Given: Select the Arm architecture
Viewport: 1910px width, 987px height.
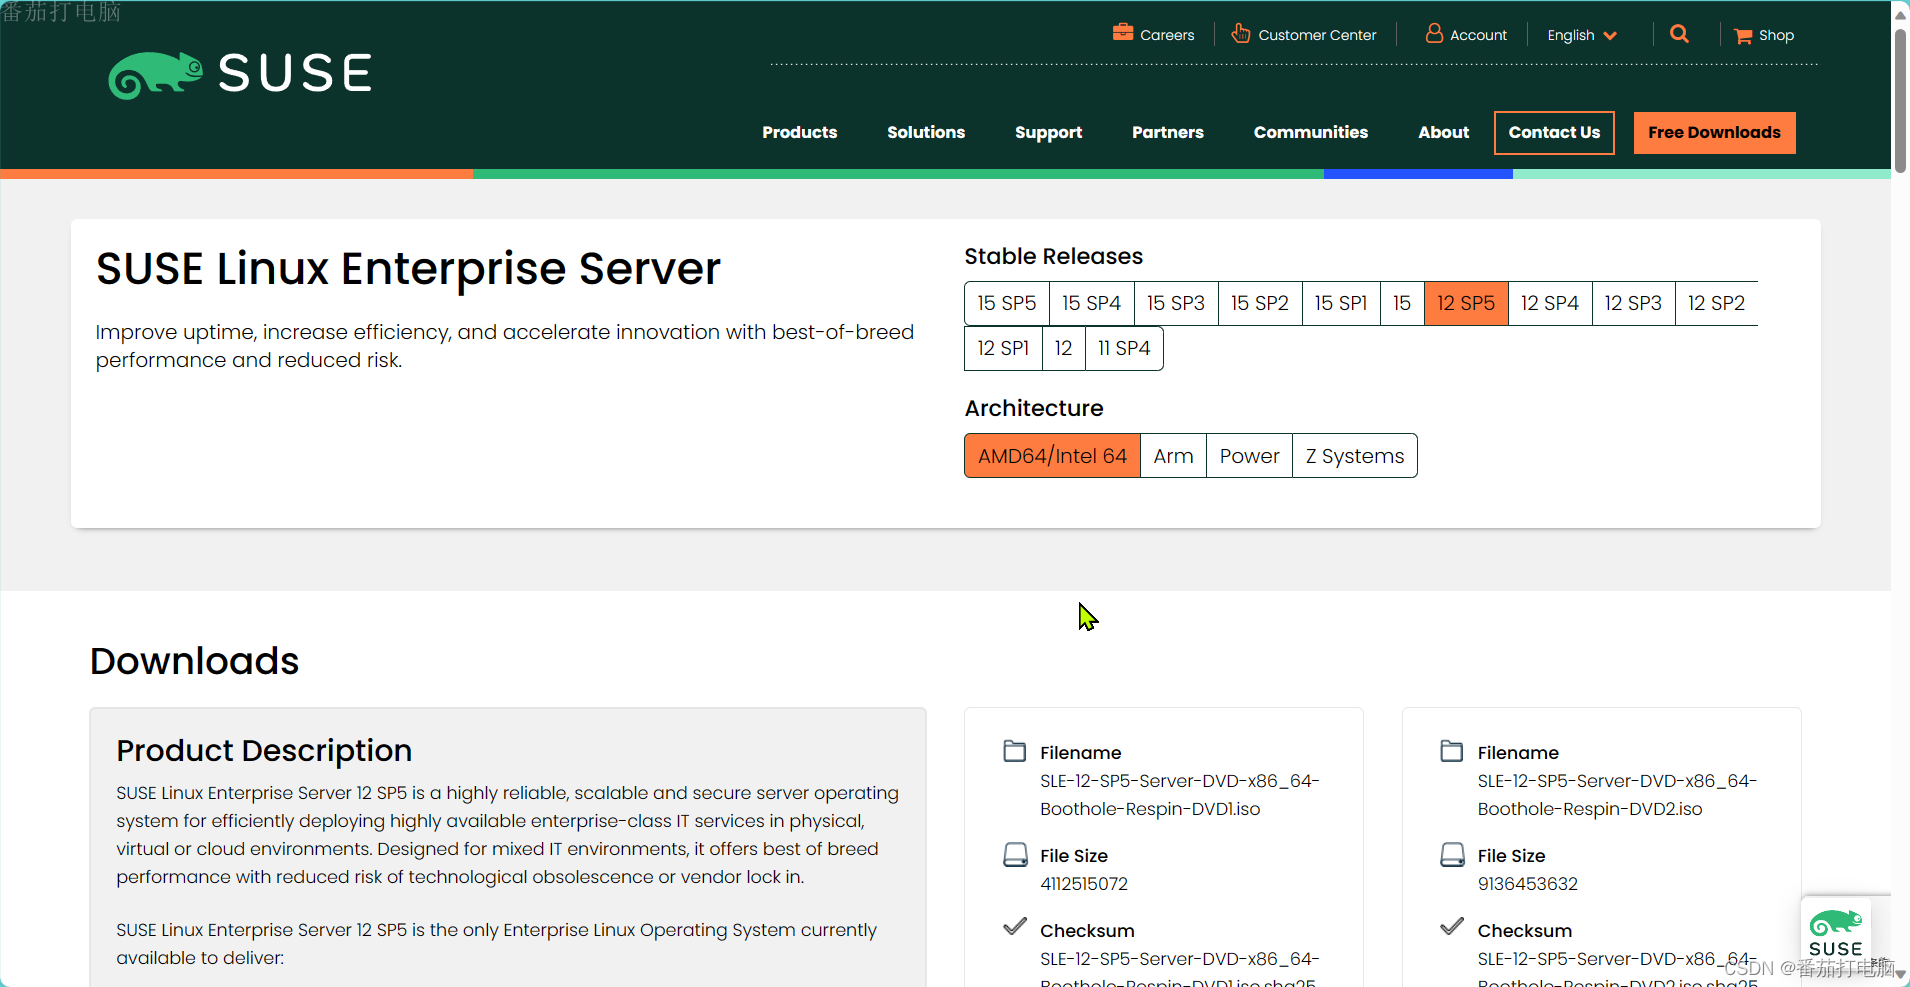Looking at the screenshot, I should [1172, 455].
